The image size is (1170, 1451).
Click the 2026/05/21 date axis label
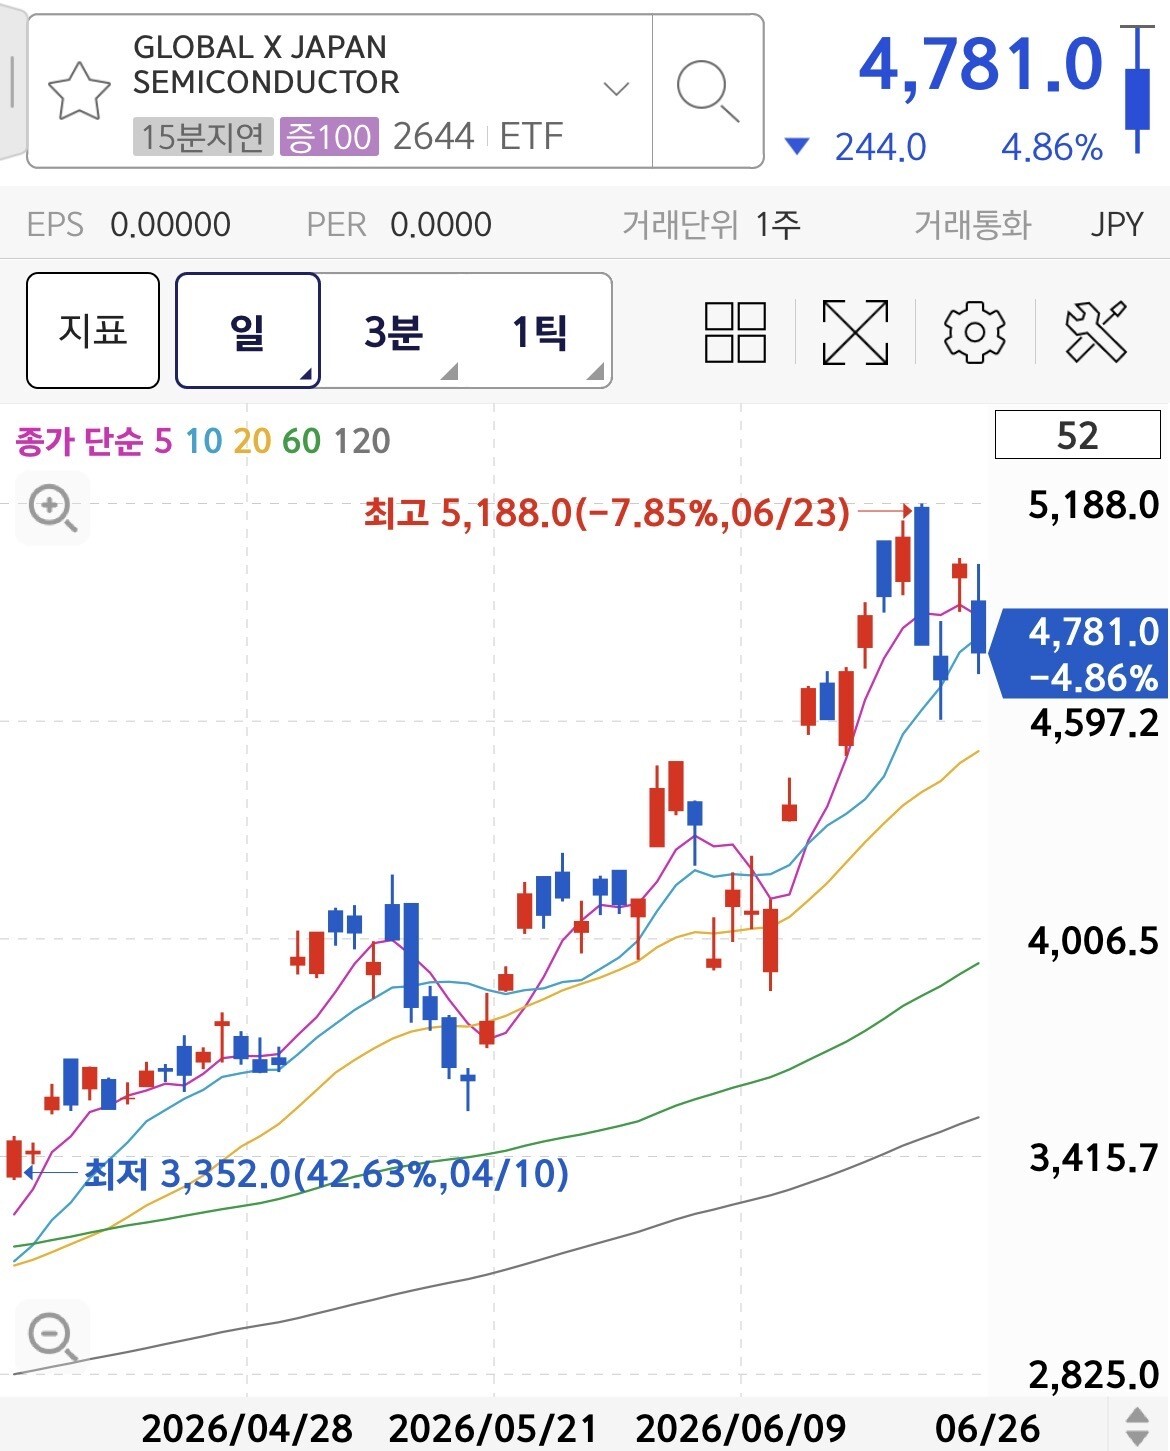[493, 1428]
